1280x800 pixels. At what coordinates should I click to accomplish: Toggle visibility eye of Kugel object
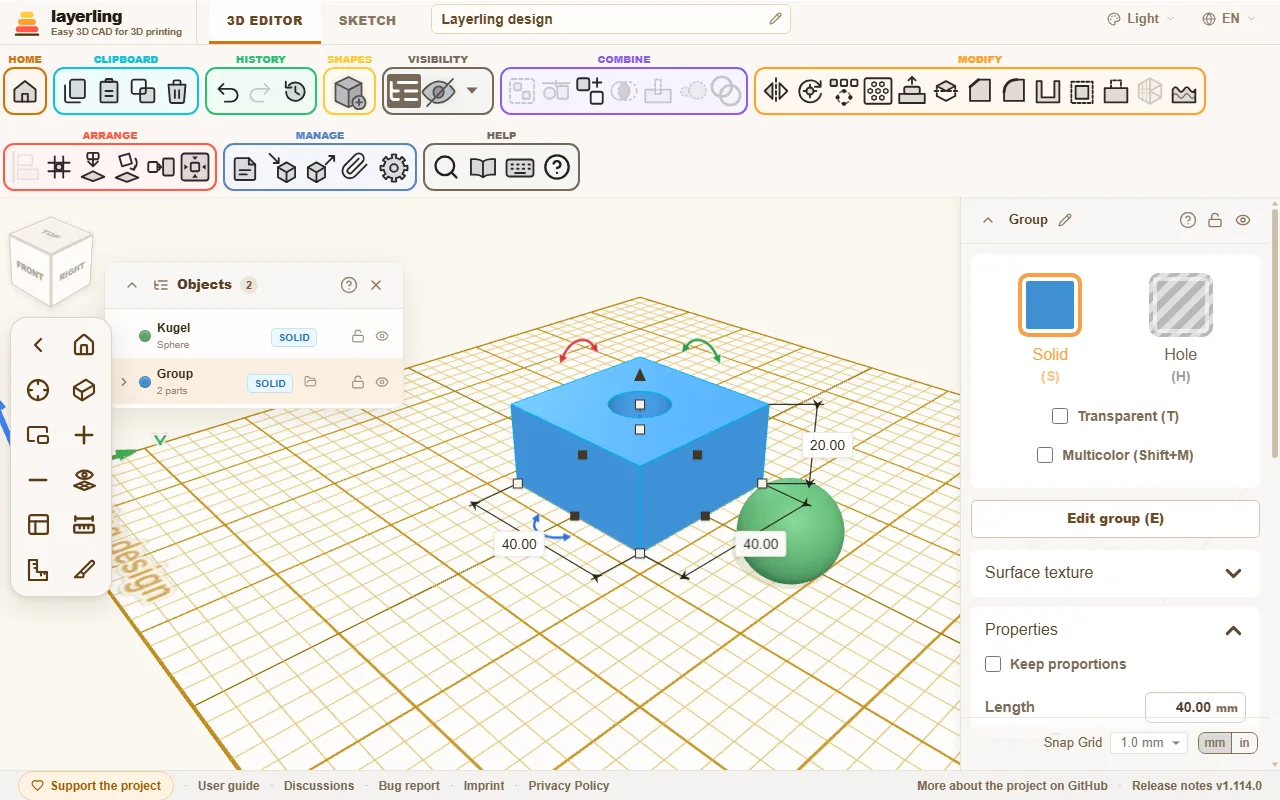(382, 336)
